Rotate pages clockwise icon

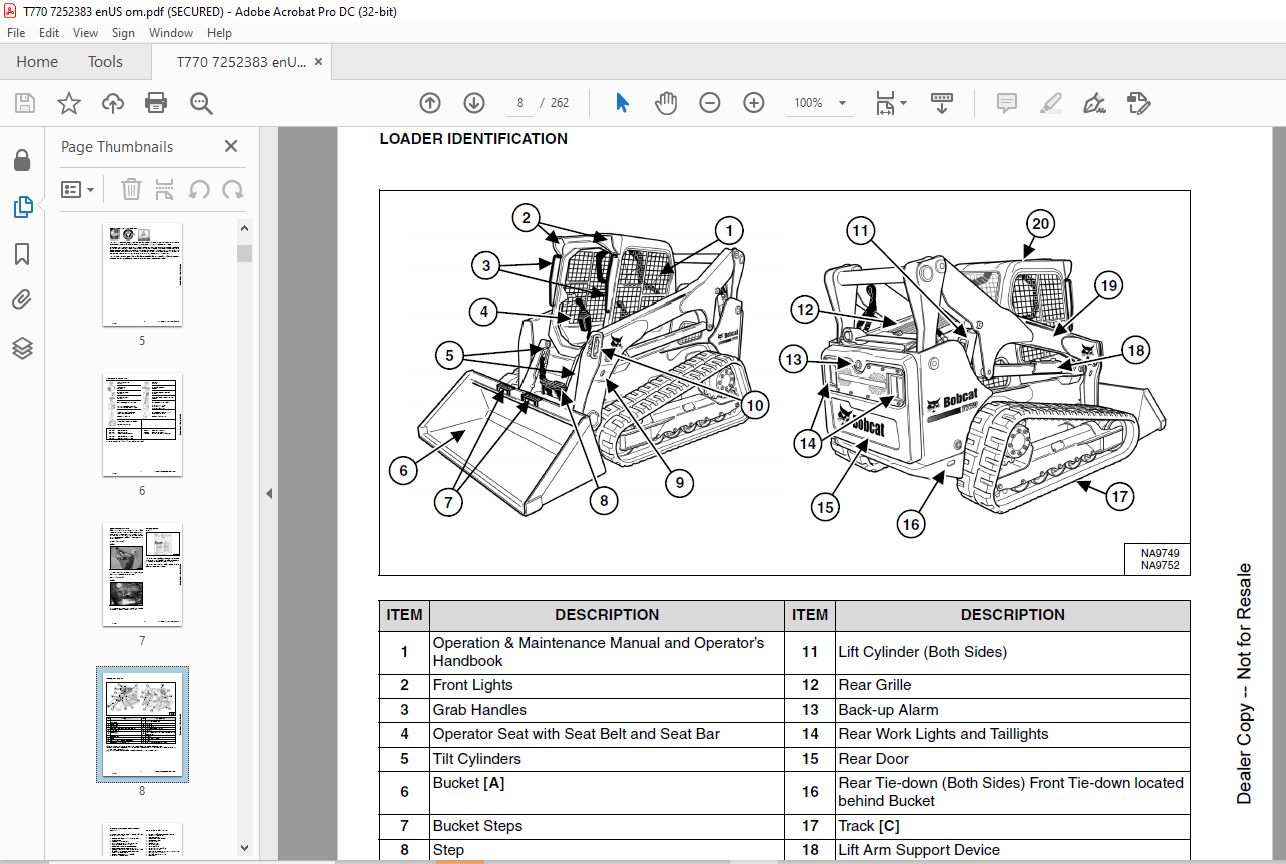coord(233,189)
